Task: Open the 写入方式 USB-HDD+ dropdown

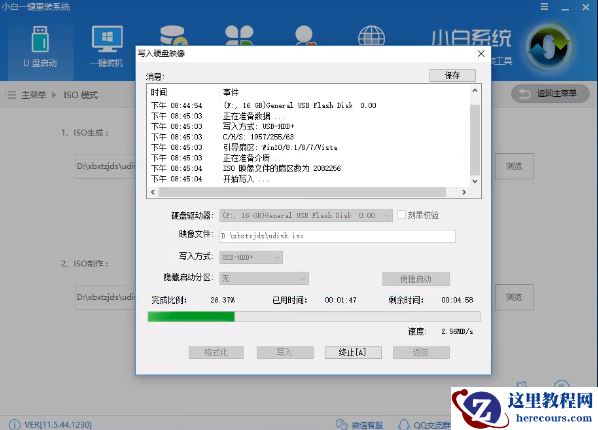Action: [x=251, y=257]
